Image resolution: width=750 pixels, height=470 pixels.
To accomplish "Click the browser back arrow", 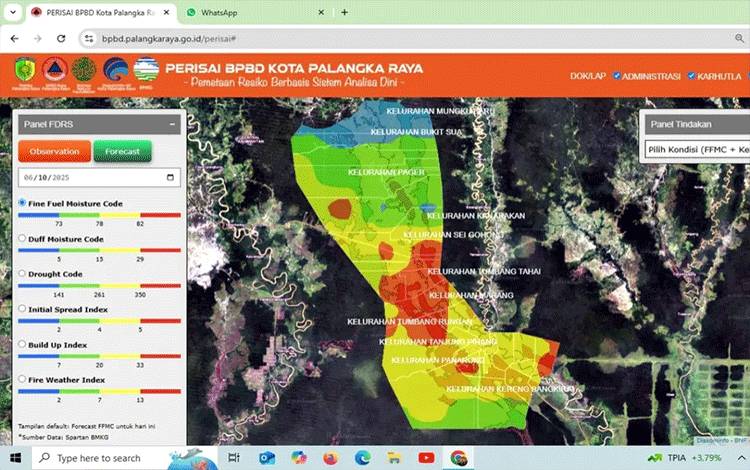I will [x=15, y=39].
